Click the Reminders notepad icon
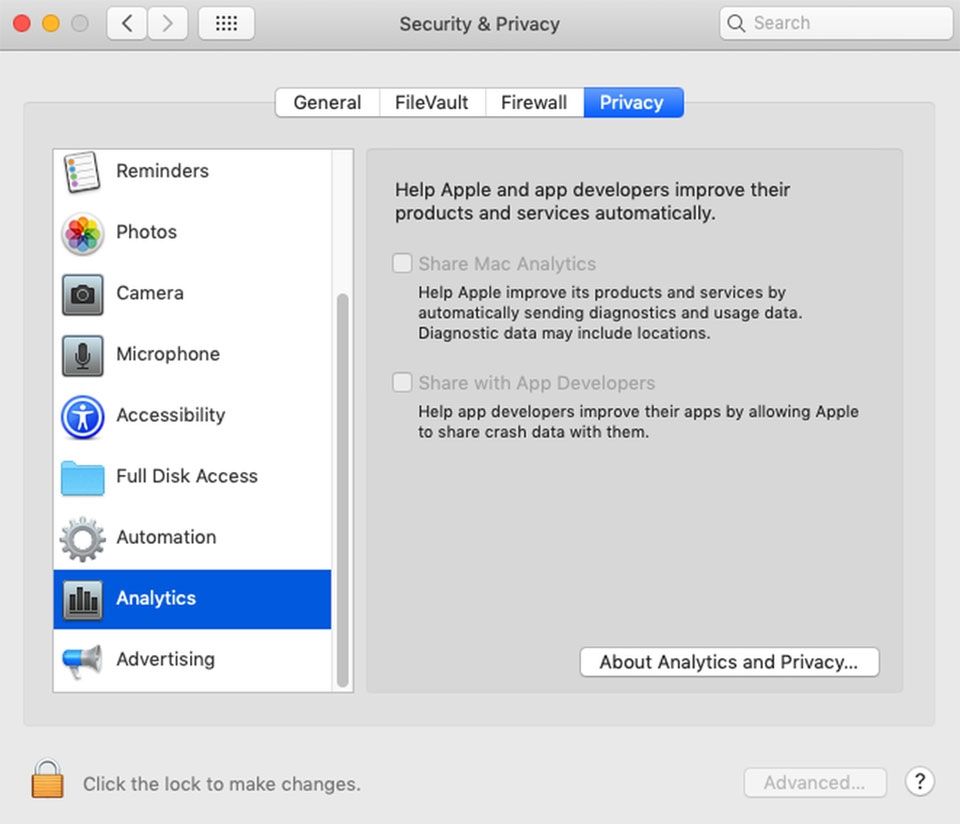The width and height of the screenshot is (960, 824). [x=81, y=172]
